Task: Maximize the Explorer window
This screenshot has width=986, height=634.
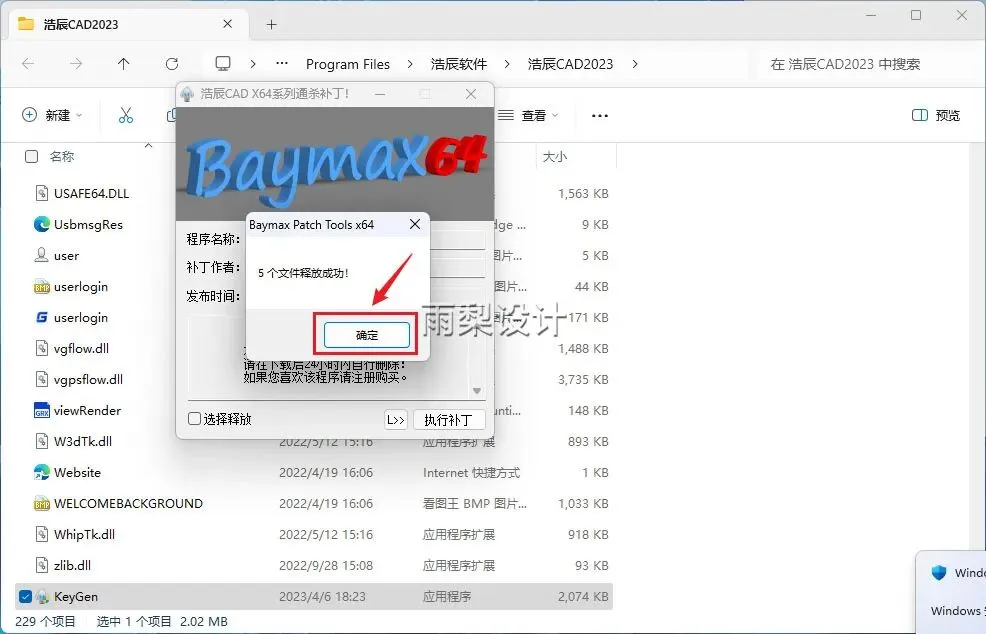Action: point(916,15)
